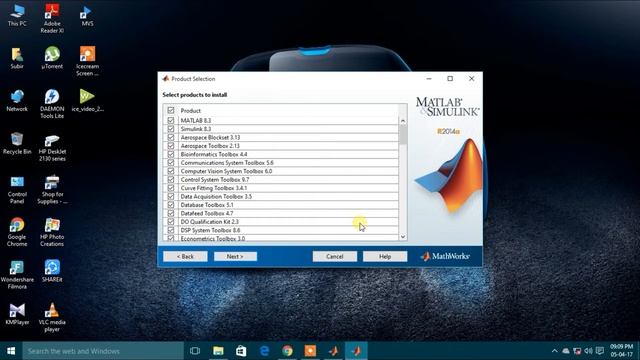Click the Data Acquisition Toolbox 3.5 row text
Screen dimensions: 640x360
(x=216, y=196)
